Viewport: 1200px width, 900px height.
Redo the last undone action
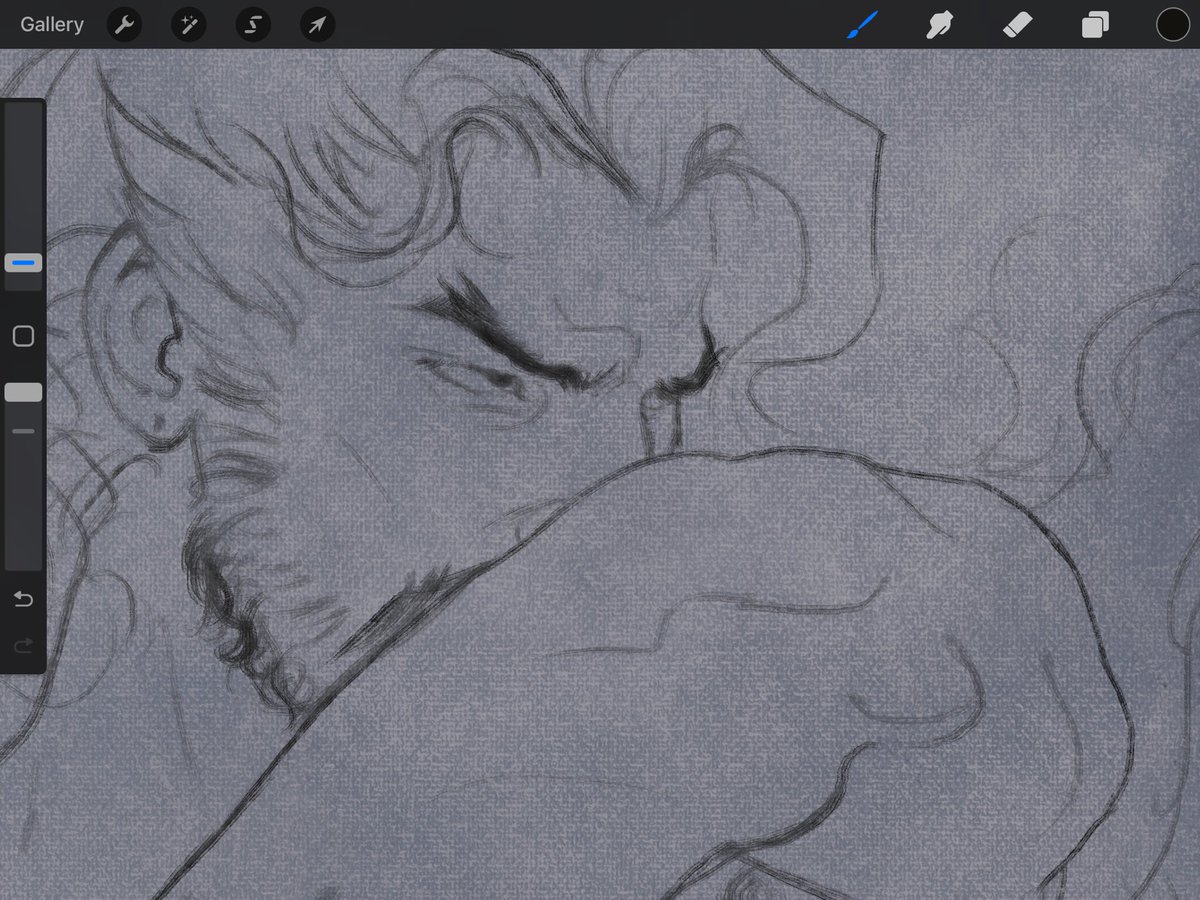(x=23, y=647)
